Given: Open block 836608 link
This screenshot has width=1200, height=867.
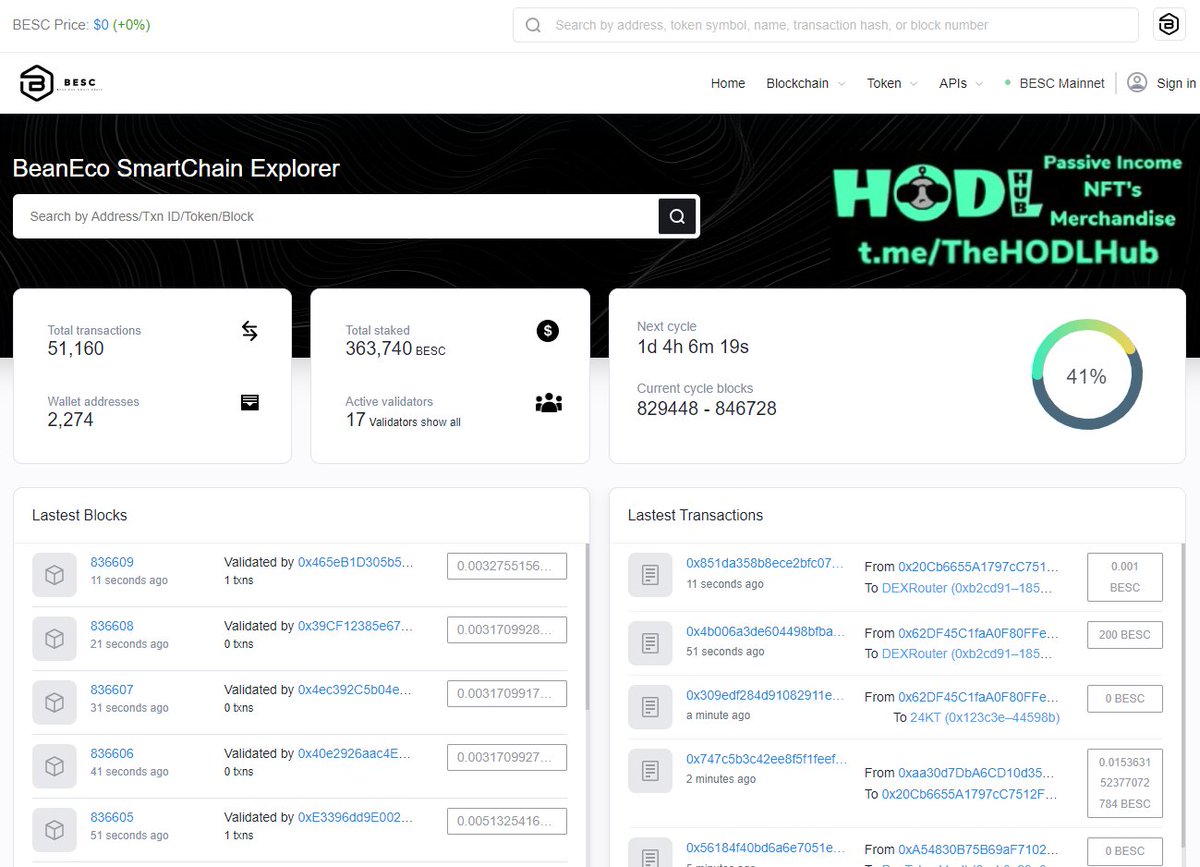Looking at the screenshot, I should (x=112, y=626).
